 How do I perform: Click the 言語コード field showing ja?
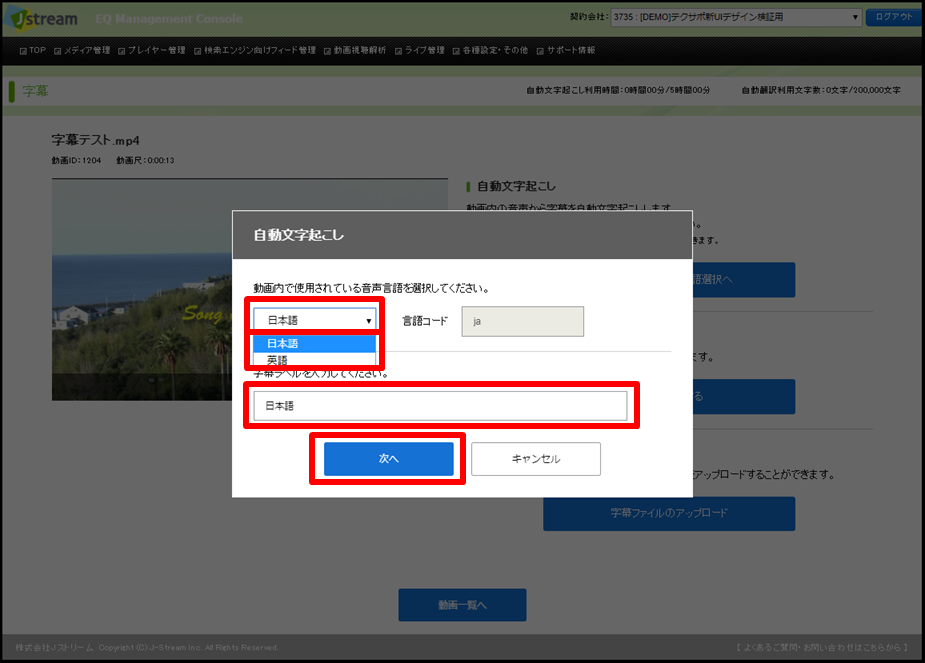pos(522,321)
